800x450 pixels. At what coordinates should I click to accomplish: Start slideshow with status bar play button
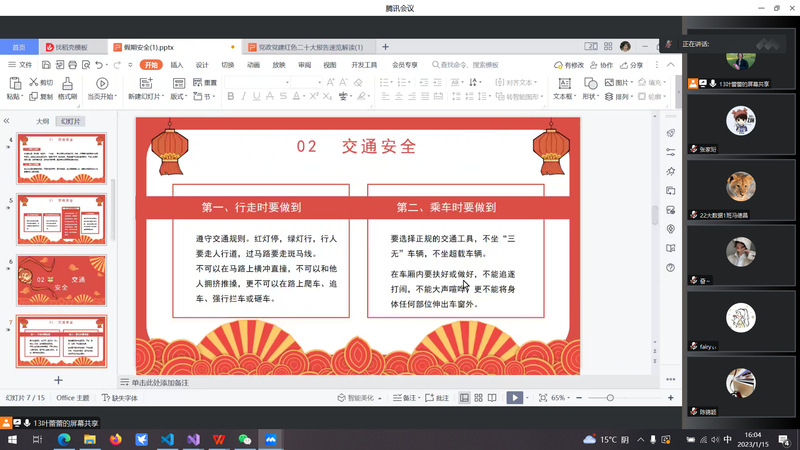[x=514, y=397]
